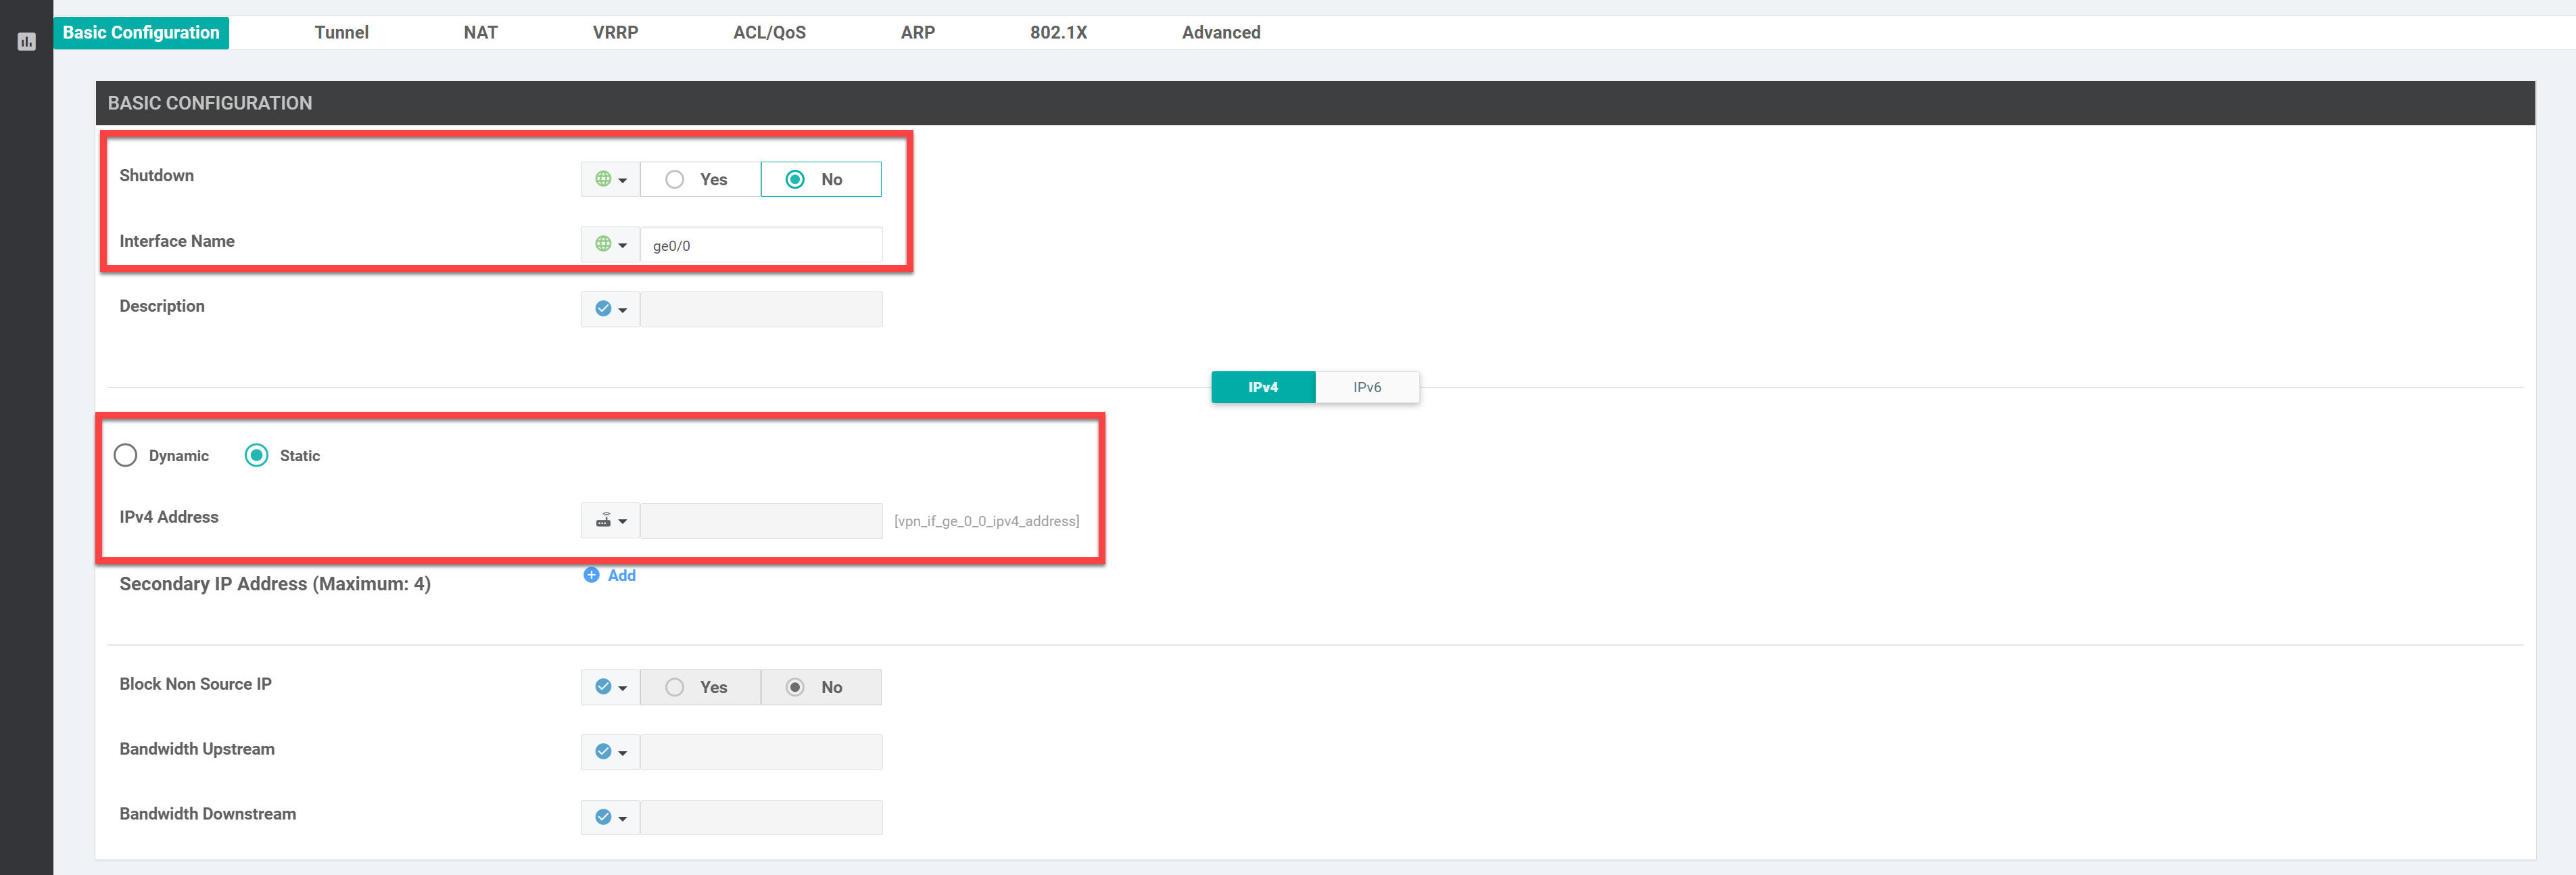Click Add link for secondary IP address

tap(621, 575)
